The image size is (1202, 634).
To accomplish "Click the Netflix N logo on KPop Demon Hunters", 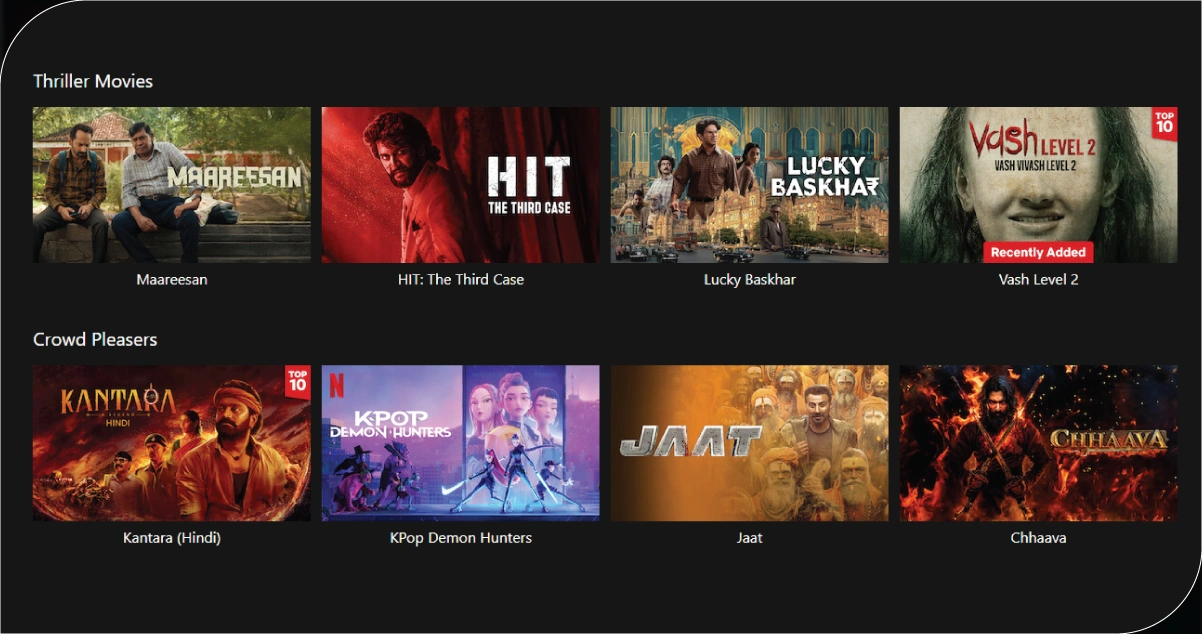I will coord(336,384).
